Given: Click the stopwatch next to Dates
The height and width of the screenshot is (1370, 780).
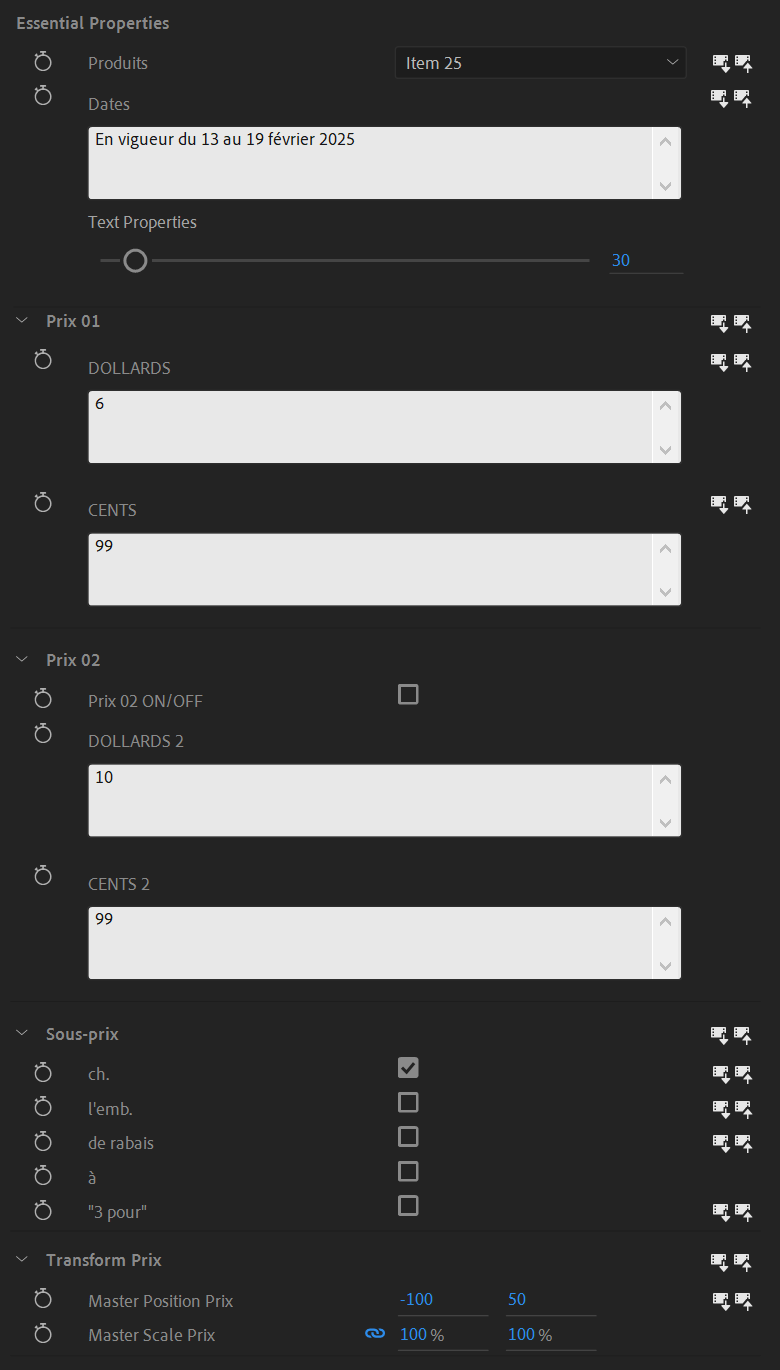Looking at the screenshot, I should pos(43,96).
